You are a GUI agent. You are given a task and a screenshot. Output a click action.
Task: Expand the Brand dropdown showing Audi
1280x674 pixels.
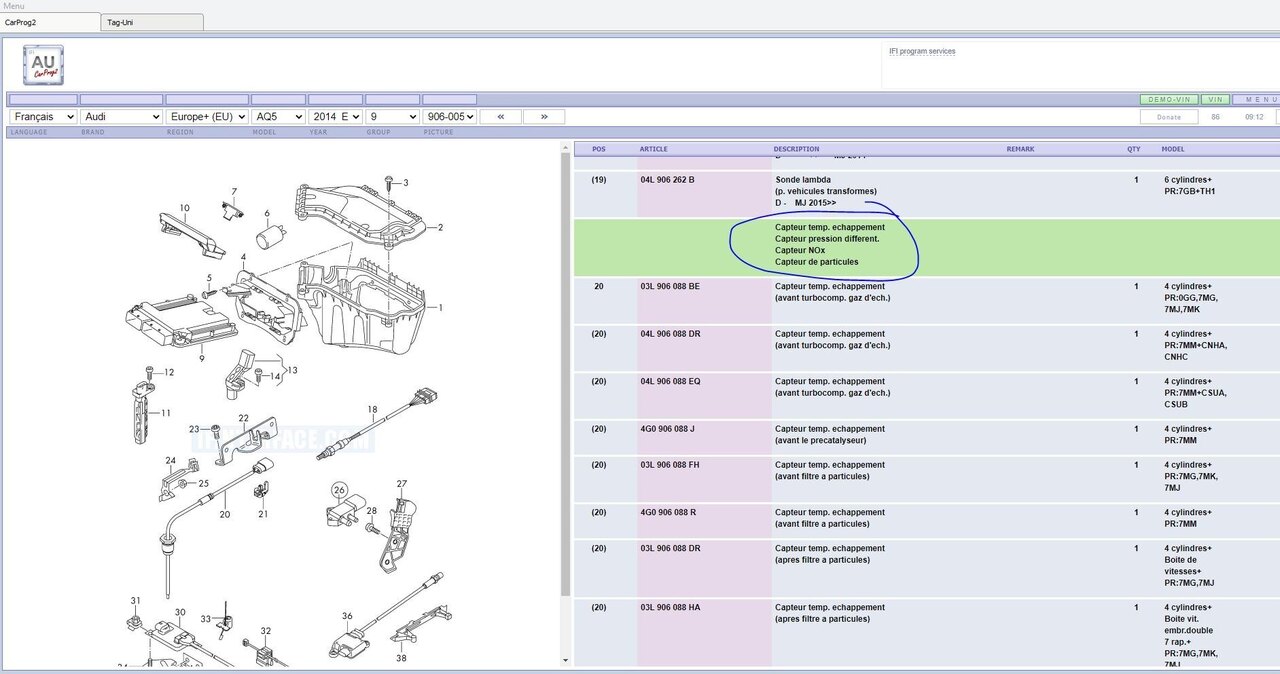click(121, 117)
